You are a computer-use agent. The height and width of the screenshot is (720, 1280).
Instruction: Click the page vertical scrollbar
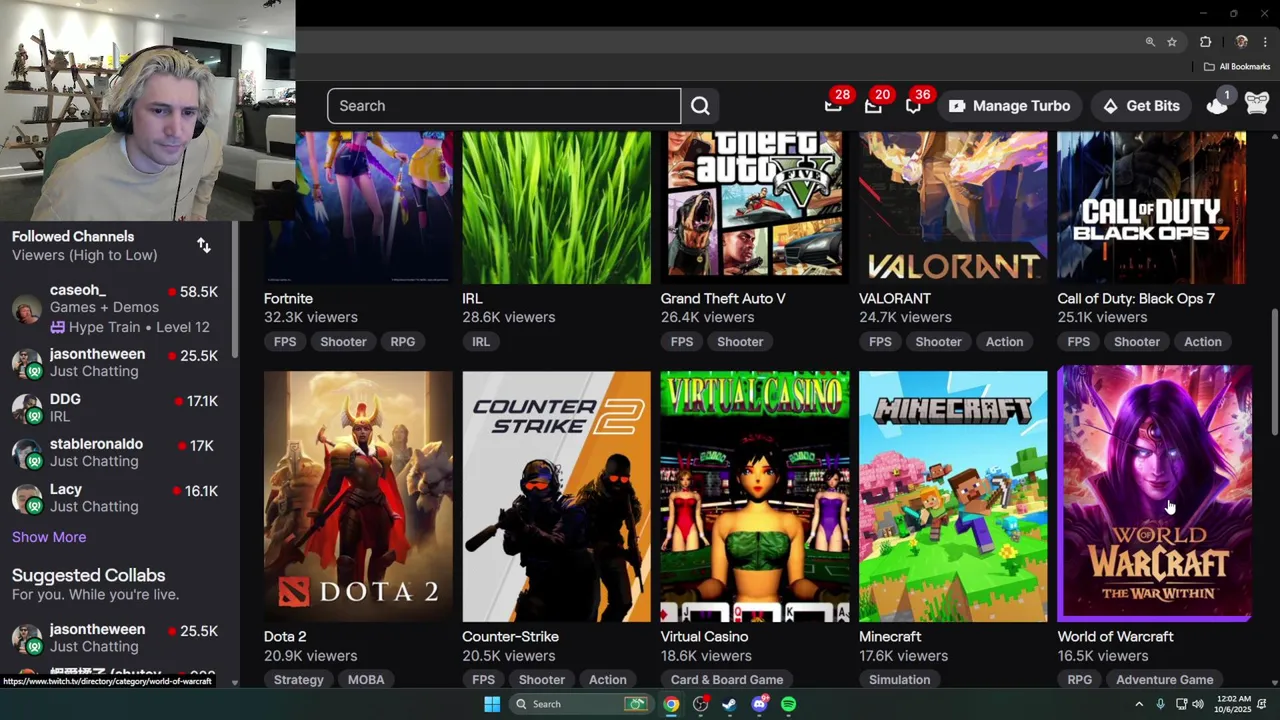[x=1274, y=372]
